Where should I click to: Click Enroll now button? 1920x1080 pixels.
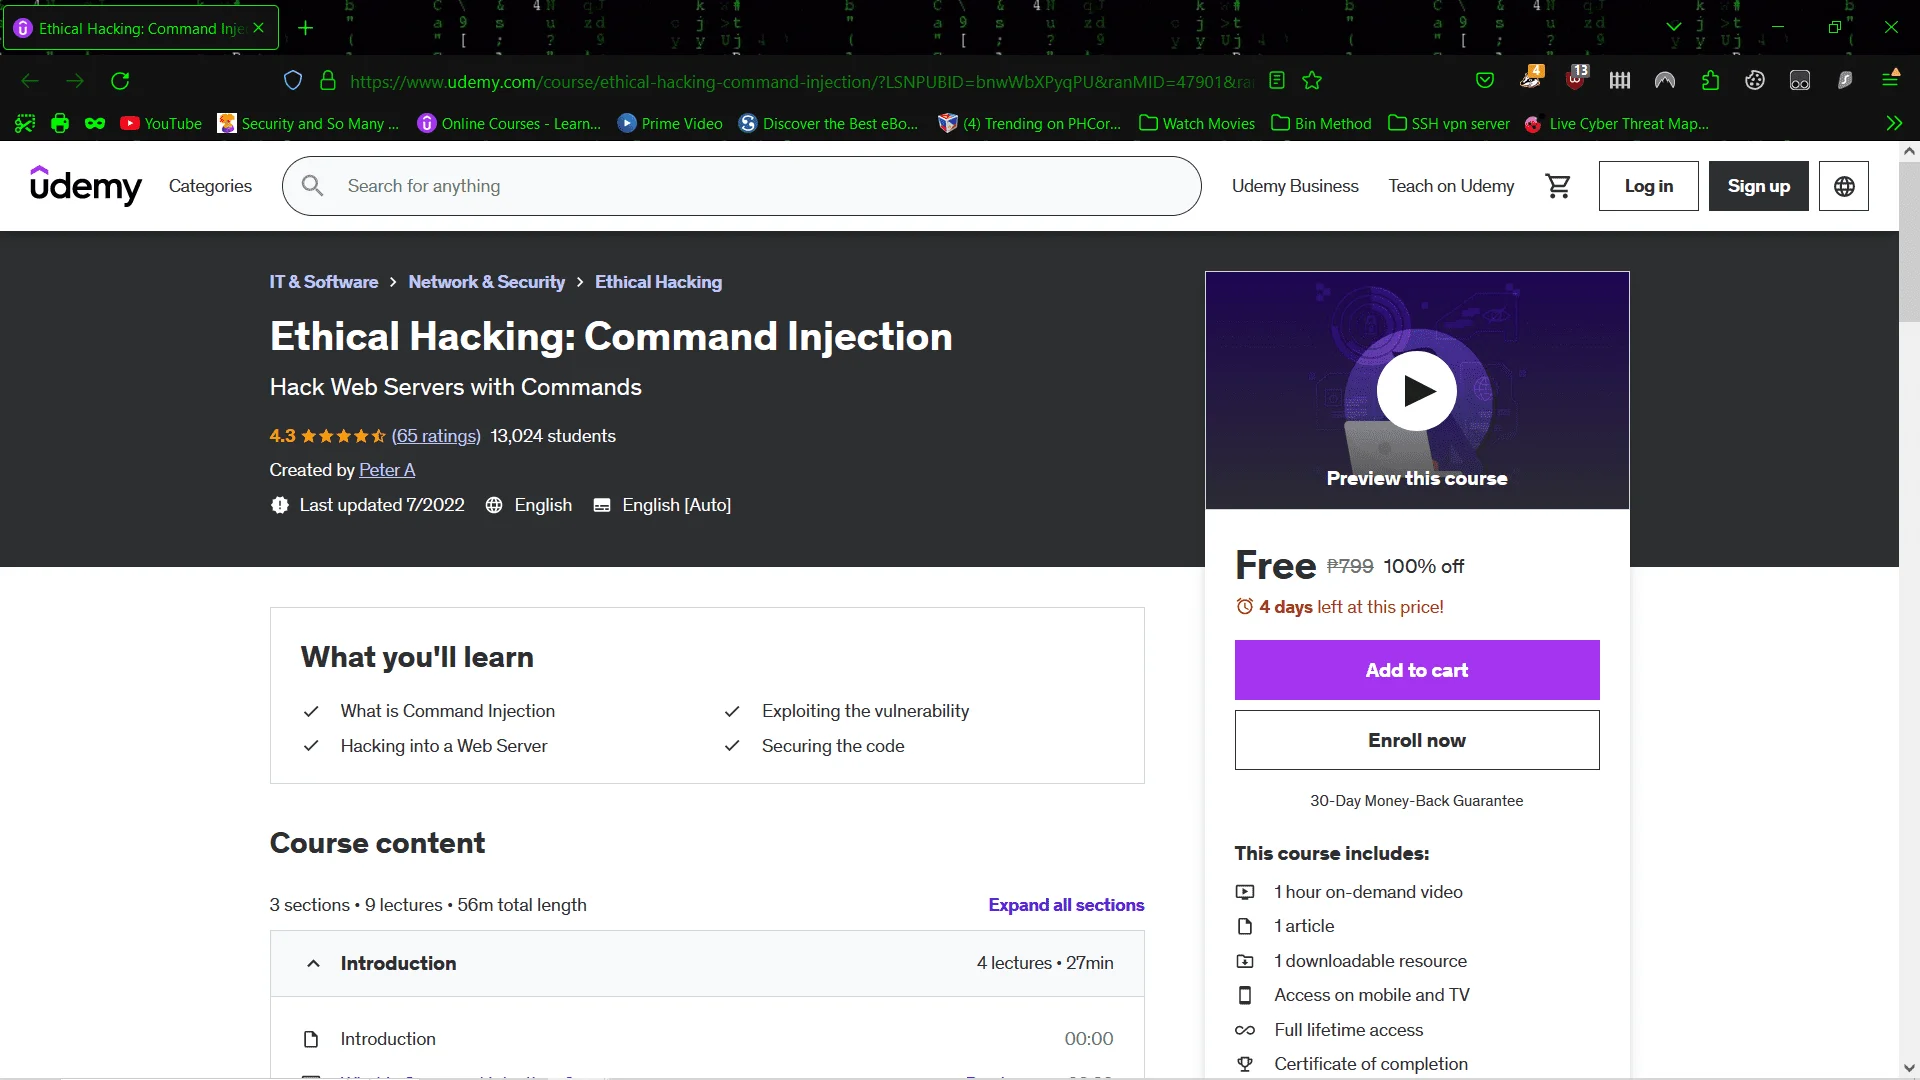[1416, 740]
